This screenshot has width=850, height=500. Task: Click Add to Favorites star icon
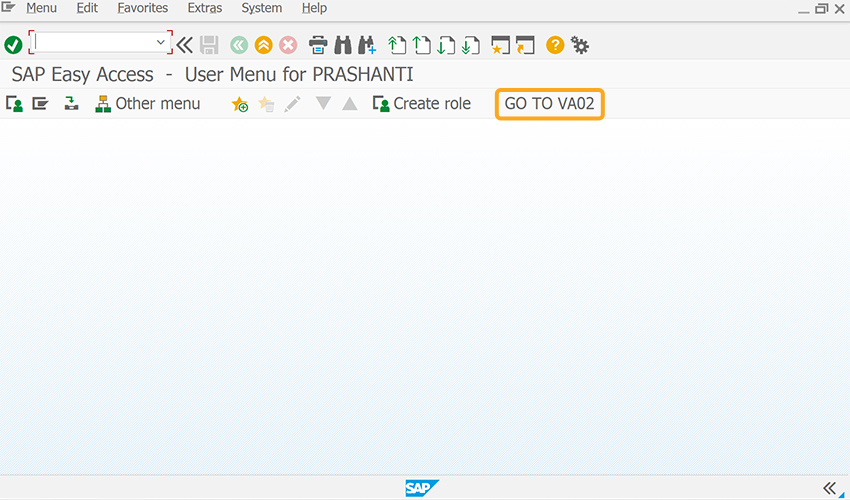(240, 104)
